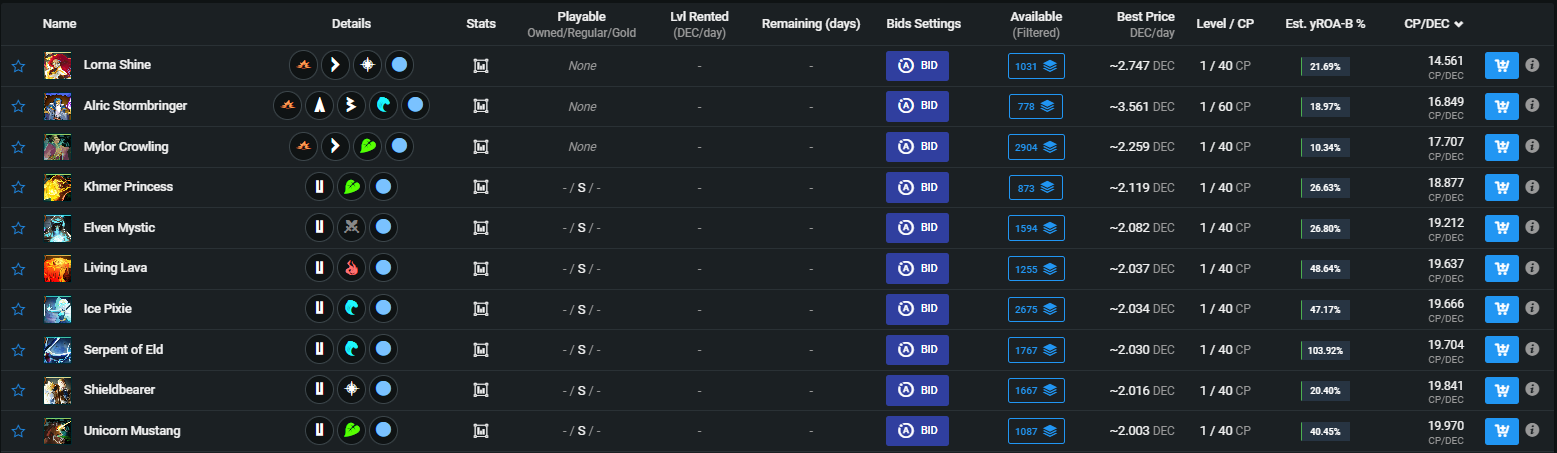Screen dimensions: 1557x453
Task: Sort by the Best Price column header
Action: pos(1146,17)
